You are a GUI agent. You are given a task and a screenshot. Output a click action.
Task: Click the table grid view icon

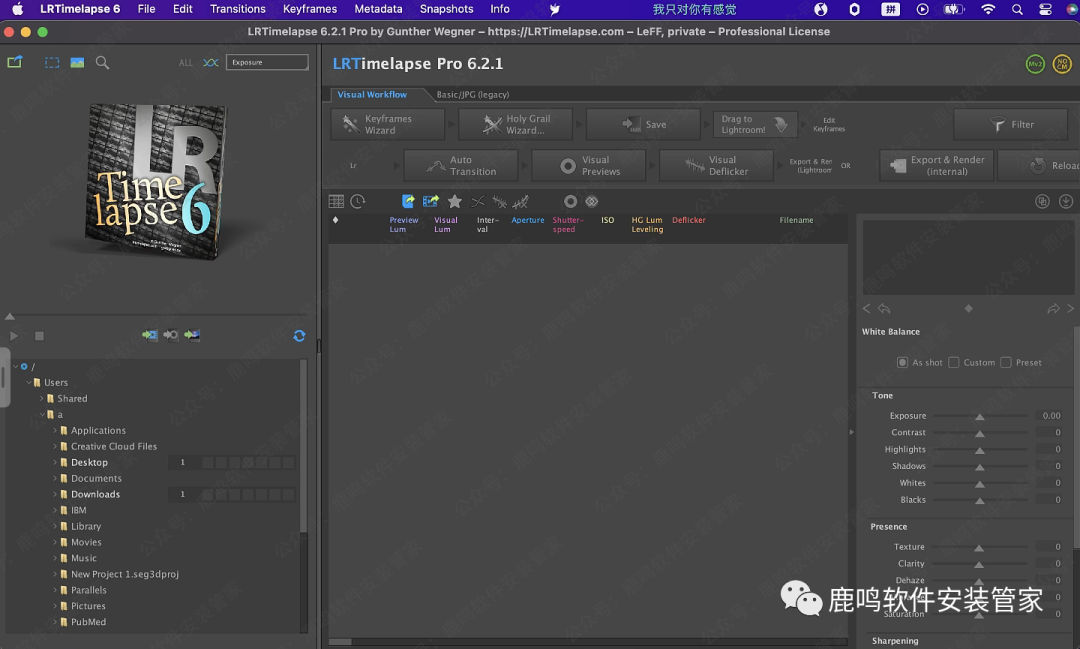336,201
